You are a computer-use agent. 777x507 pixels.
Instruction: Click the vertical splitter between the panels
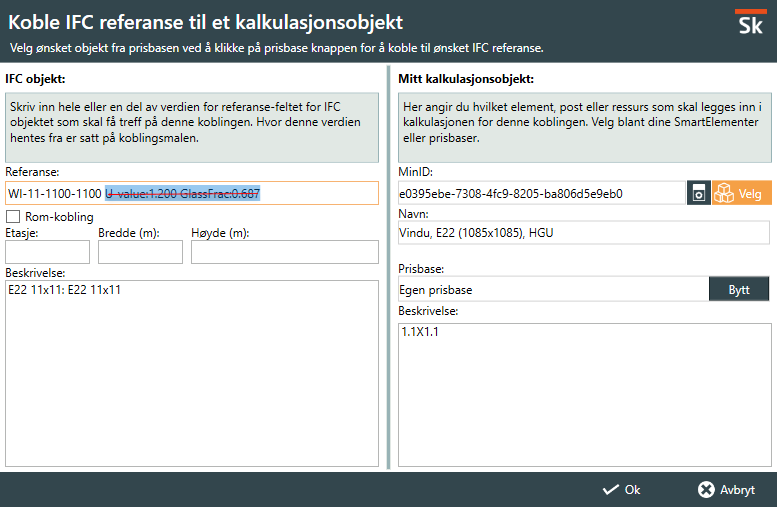[388, 265]
